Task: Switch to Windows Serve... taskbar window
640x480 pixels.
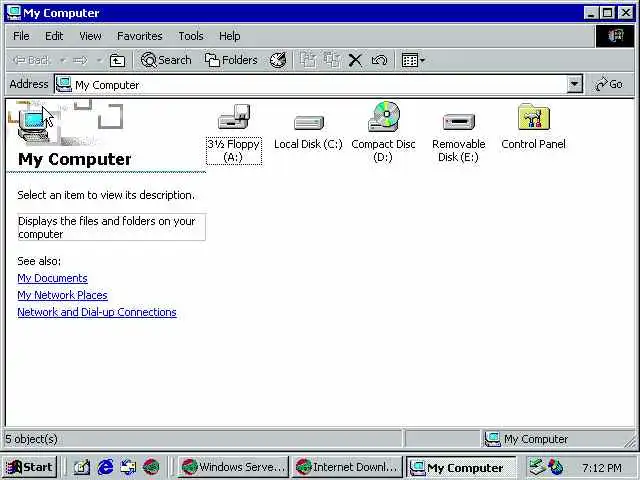Action: [x=233, y=467]
